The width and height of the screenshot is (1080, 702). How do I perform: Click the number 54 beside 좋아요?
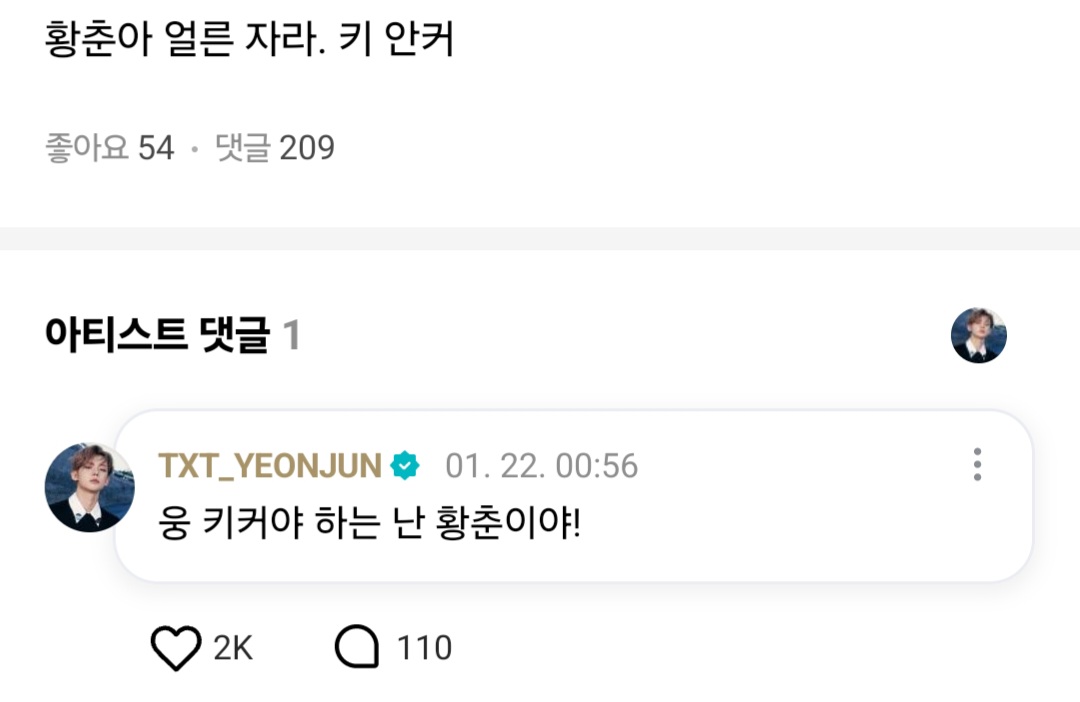[156, 149]
